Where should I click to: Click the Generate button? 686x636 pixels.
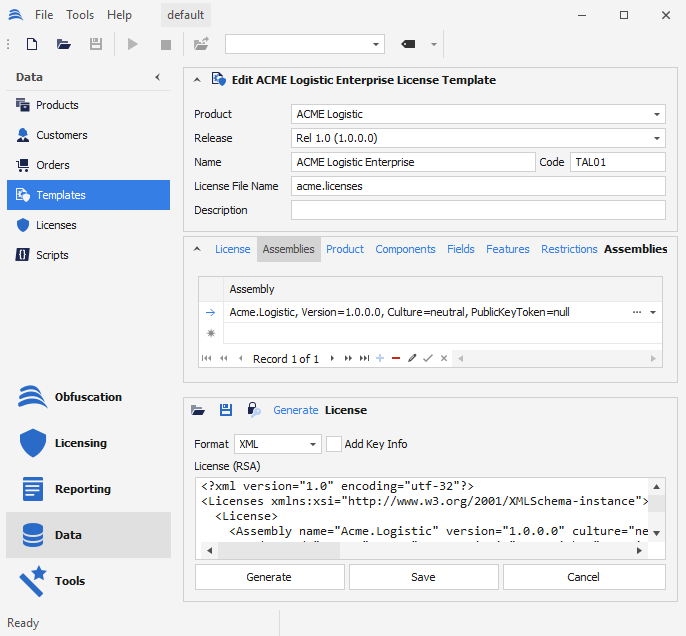tap(269, 577)
